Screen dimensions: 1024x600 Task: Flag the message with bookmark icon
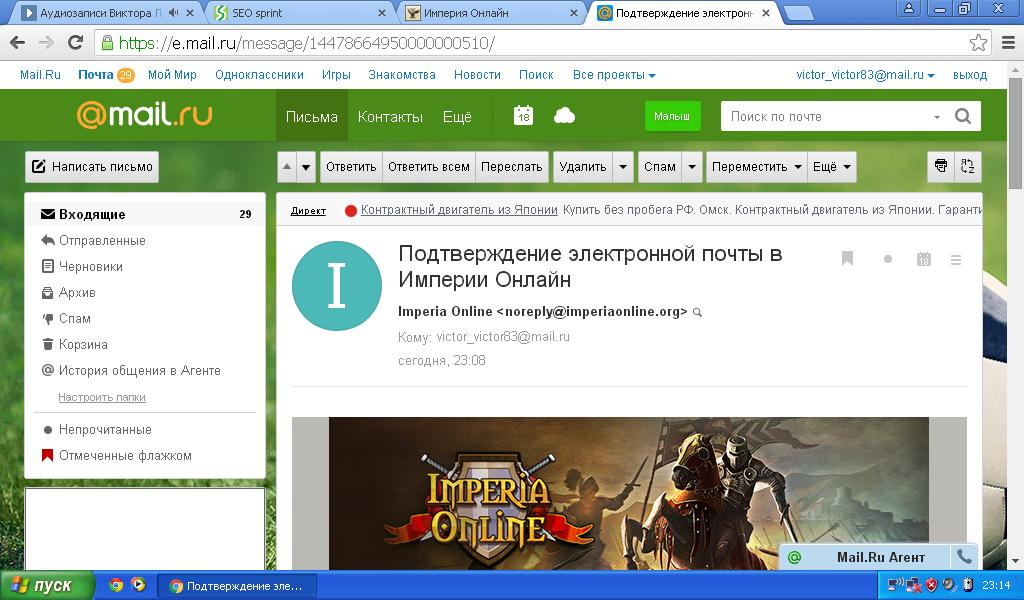tap(847, 259)
